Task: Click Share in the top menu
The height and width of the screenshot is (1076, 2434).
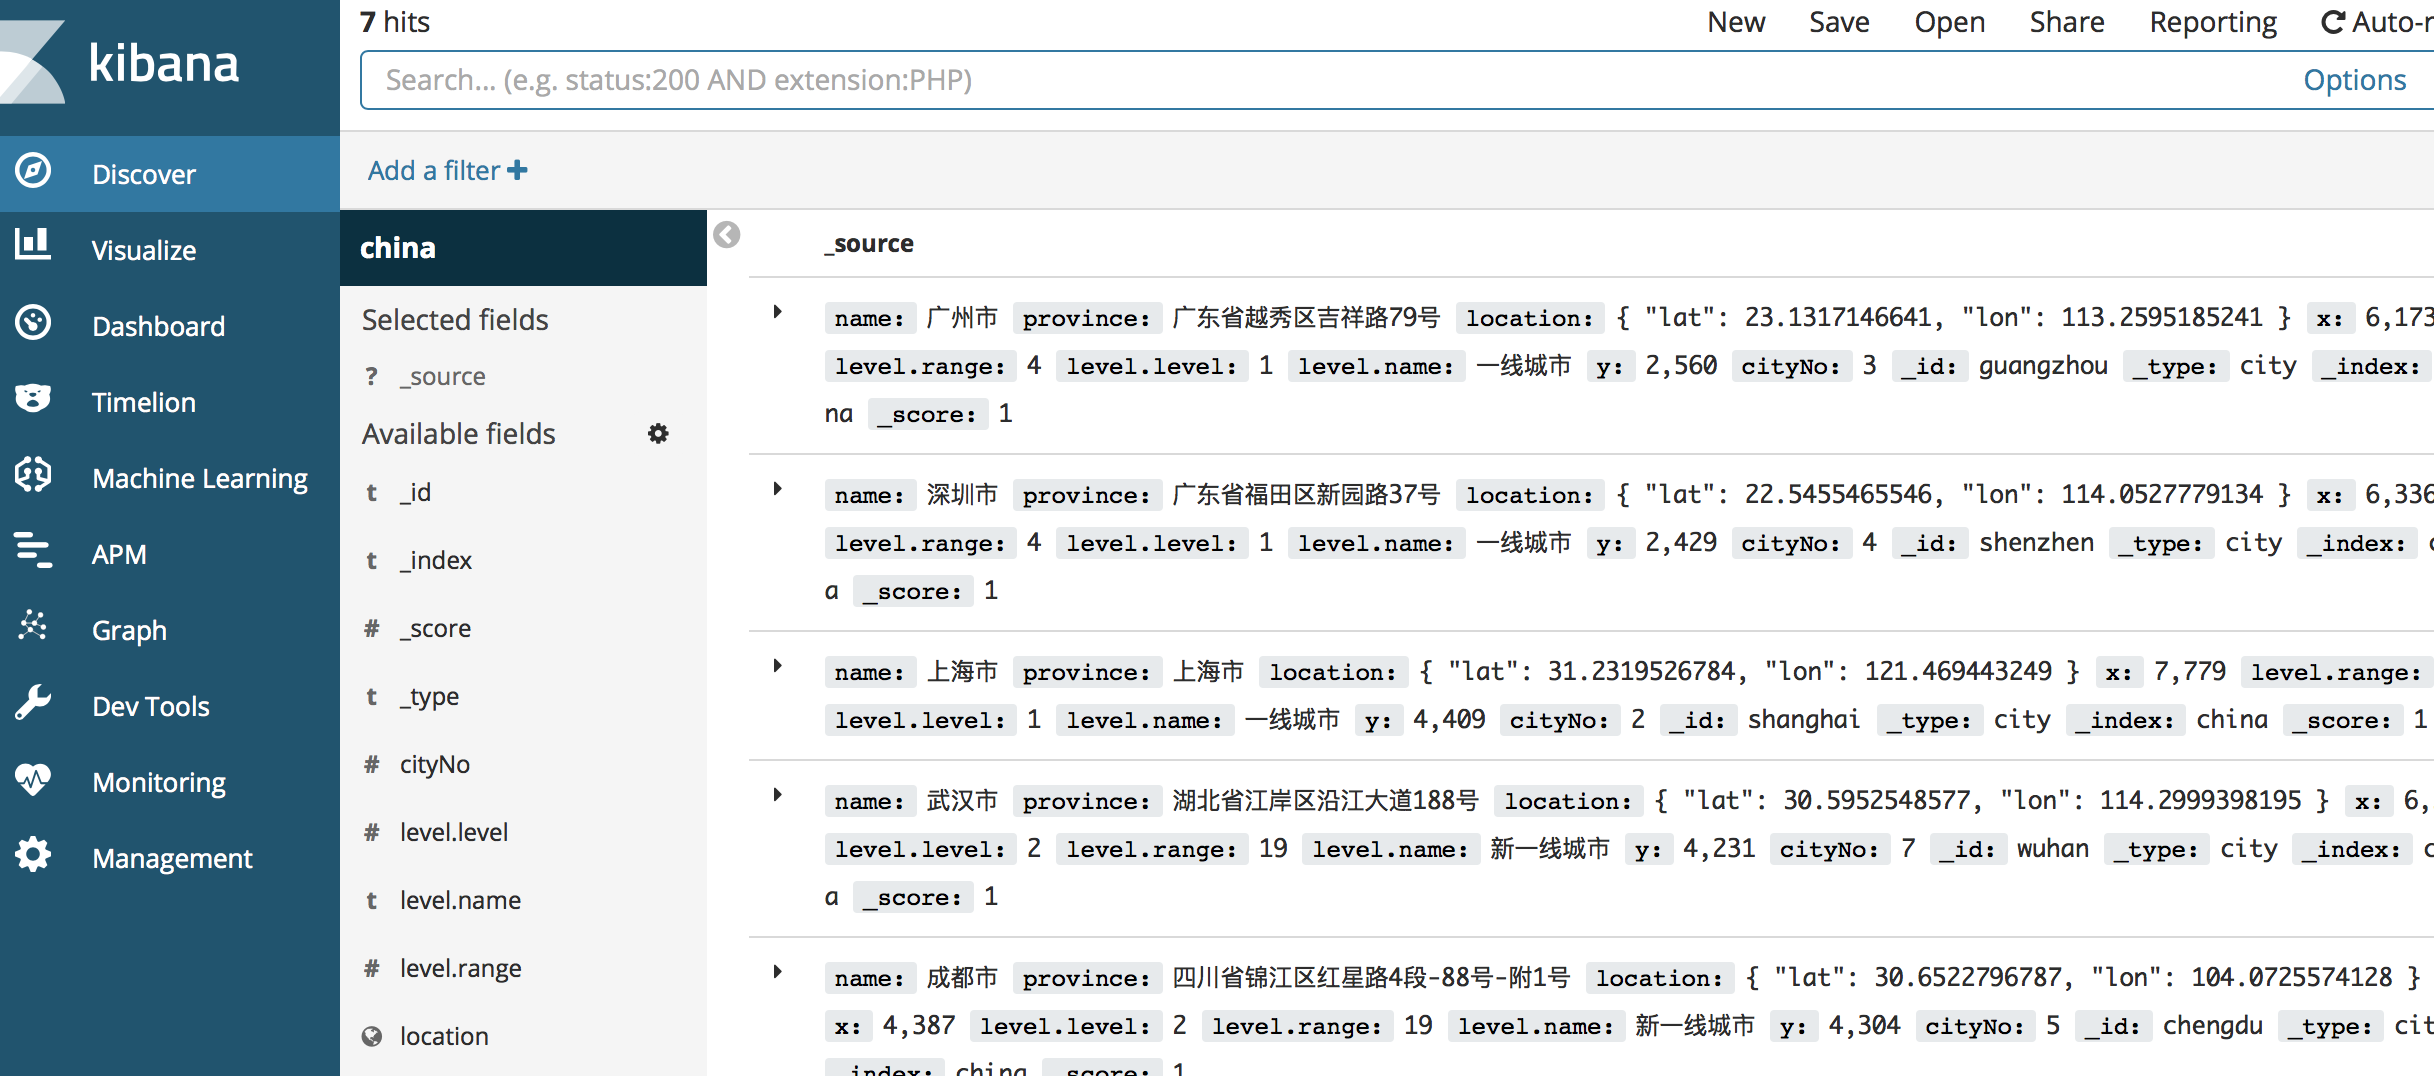Action: click(x=2067, y=22)
